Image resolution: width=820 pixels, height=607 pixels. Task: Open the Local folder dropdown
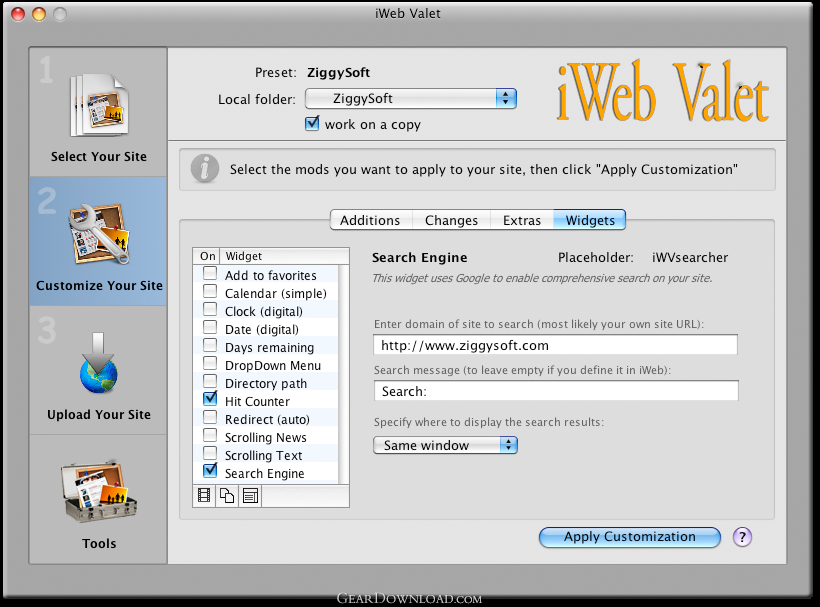pos(411,98)
